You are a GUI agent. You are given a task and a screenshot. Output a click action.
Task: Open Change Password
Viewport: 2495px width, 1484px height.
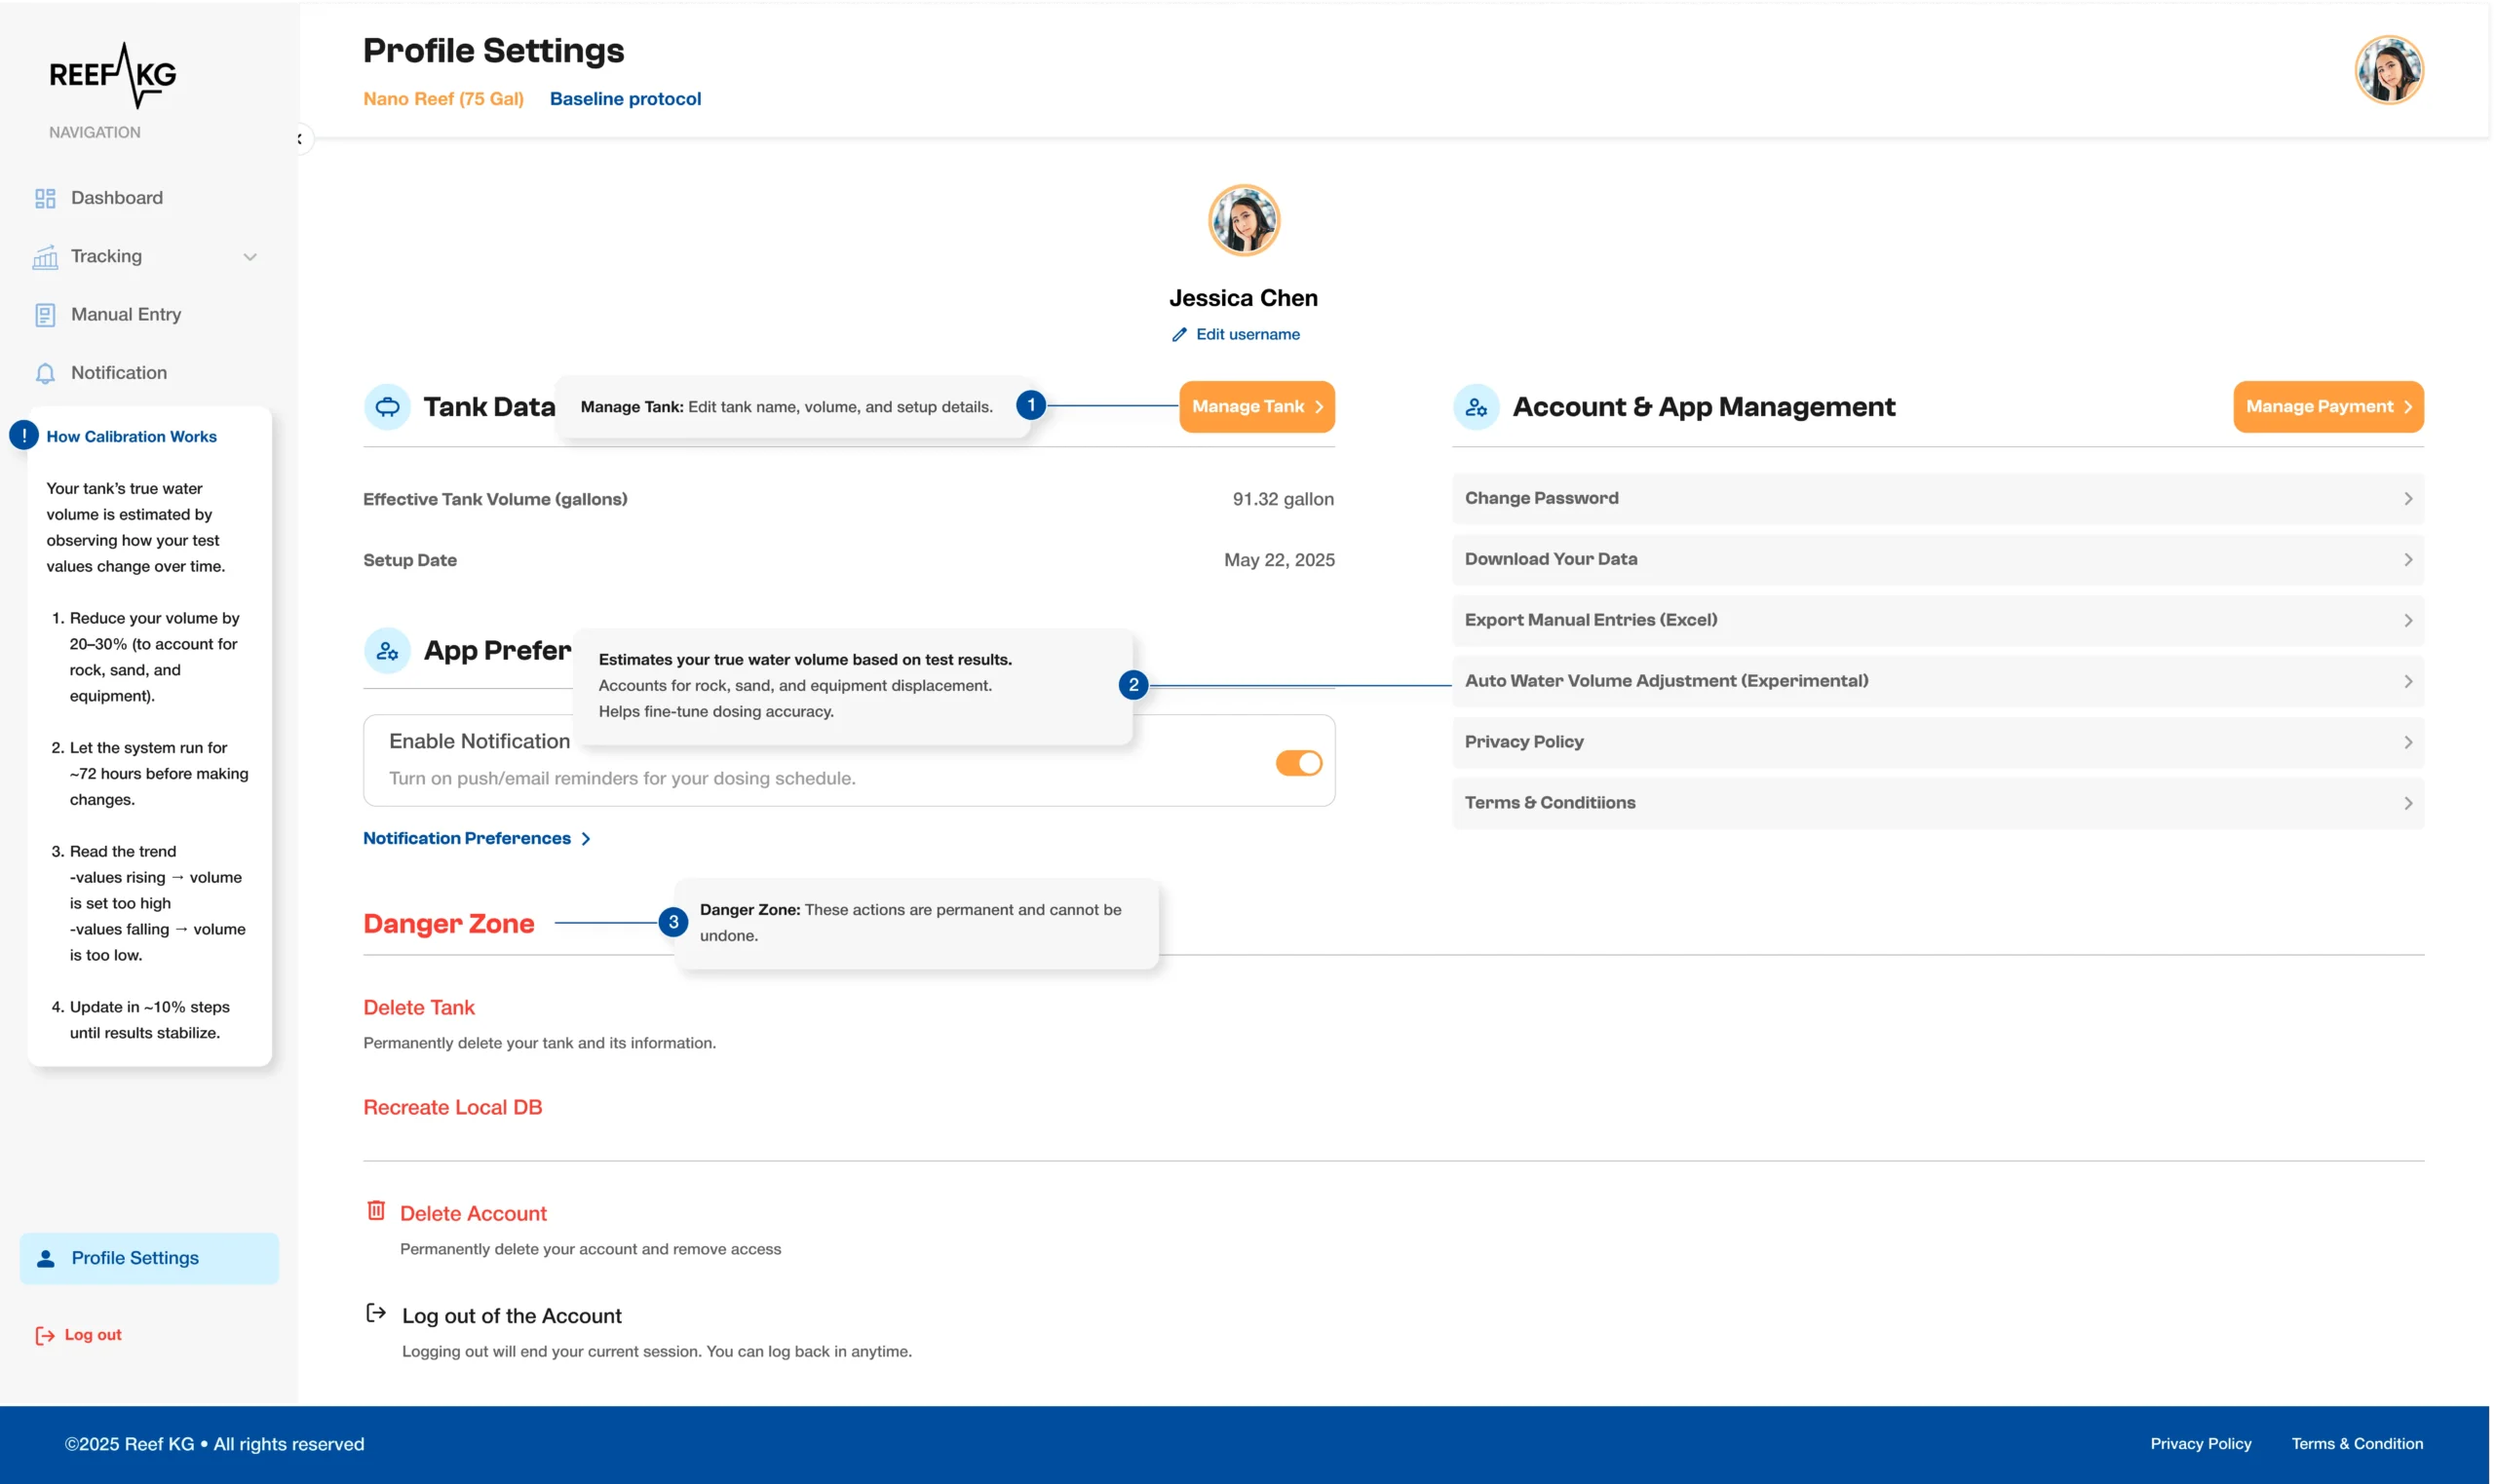pos(1937,498)
